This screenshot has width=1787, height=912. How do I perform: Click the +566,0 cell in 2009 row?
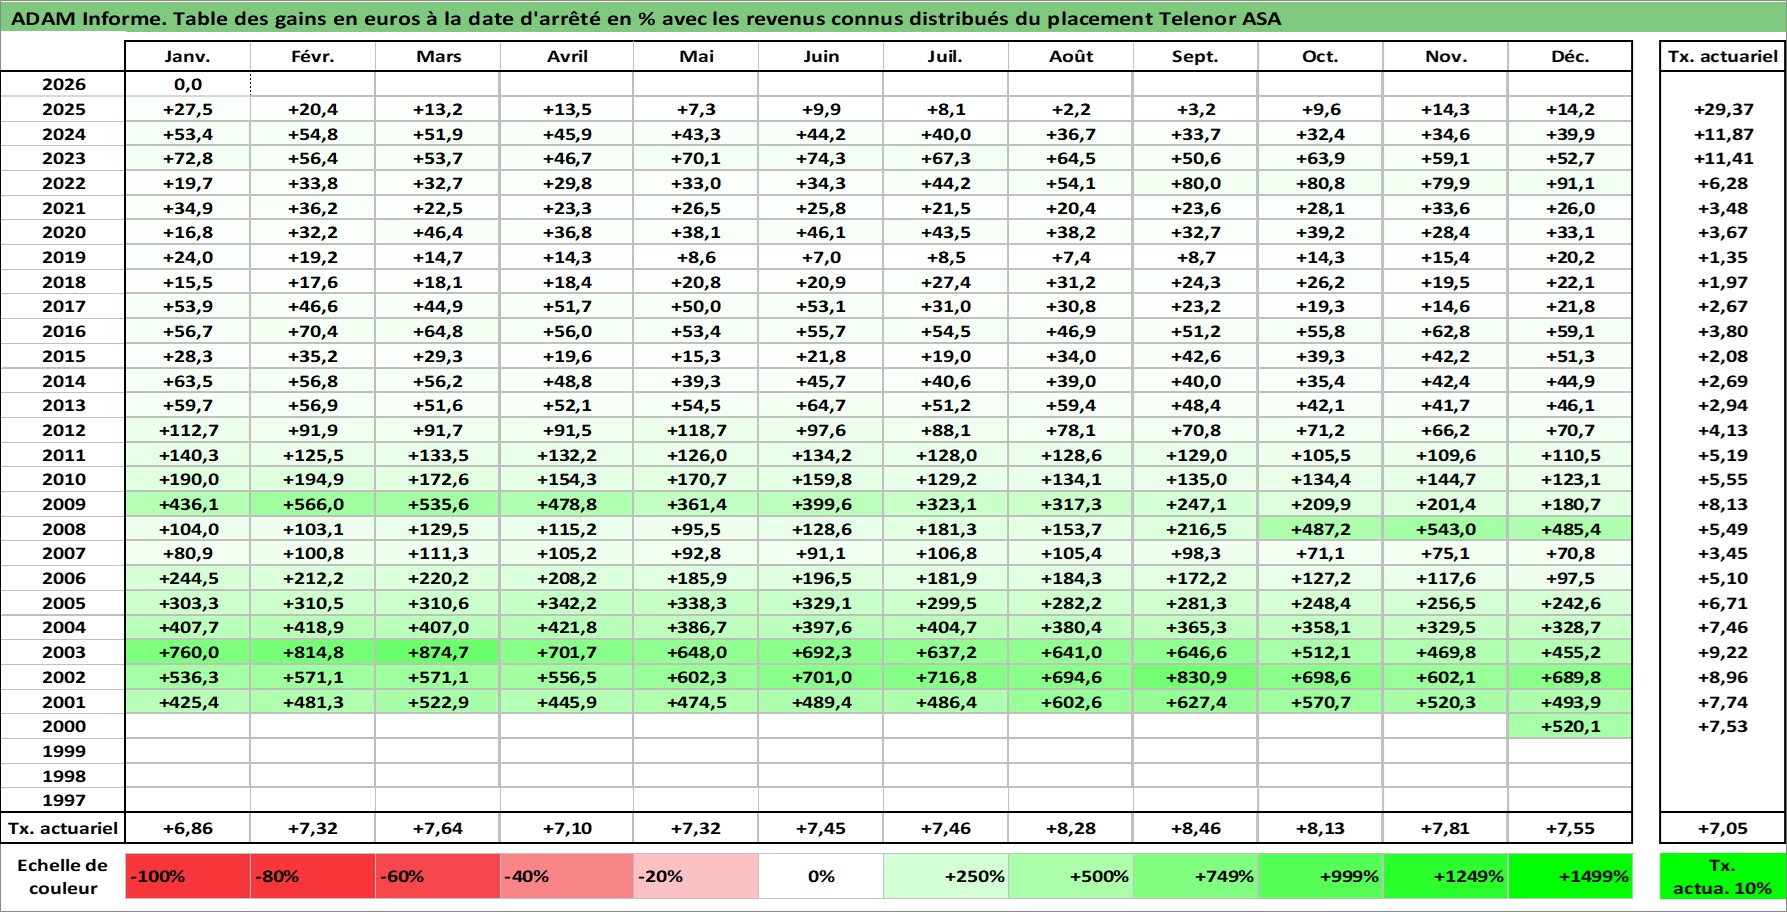coord(313,505)
